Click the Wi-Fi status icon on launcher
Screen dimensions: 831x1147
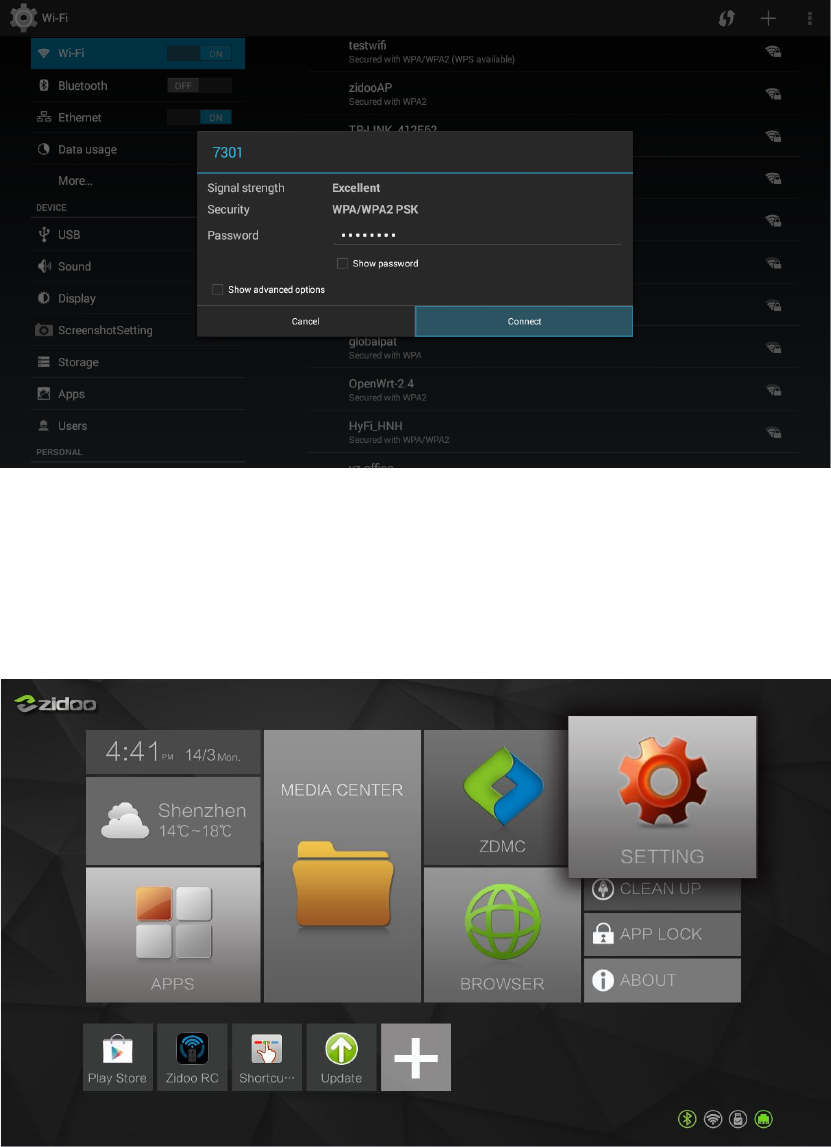[x=712, y=1118]
